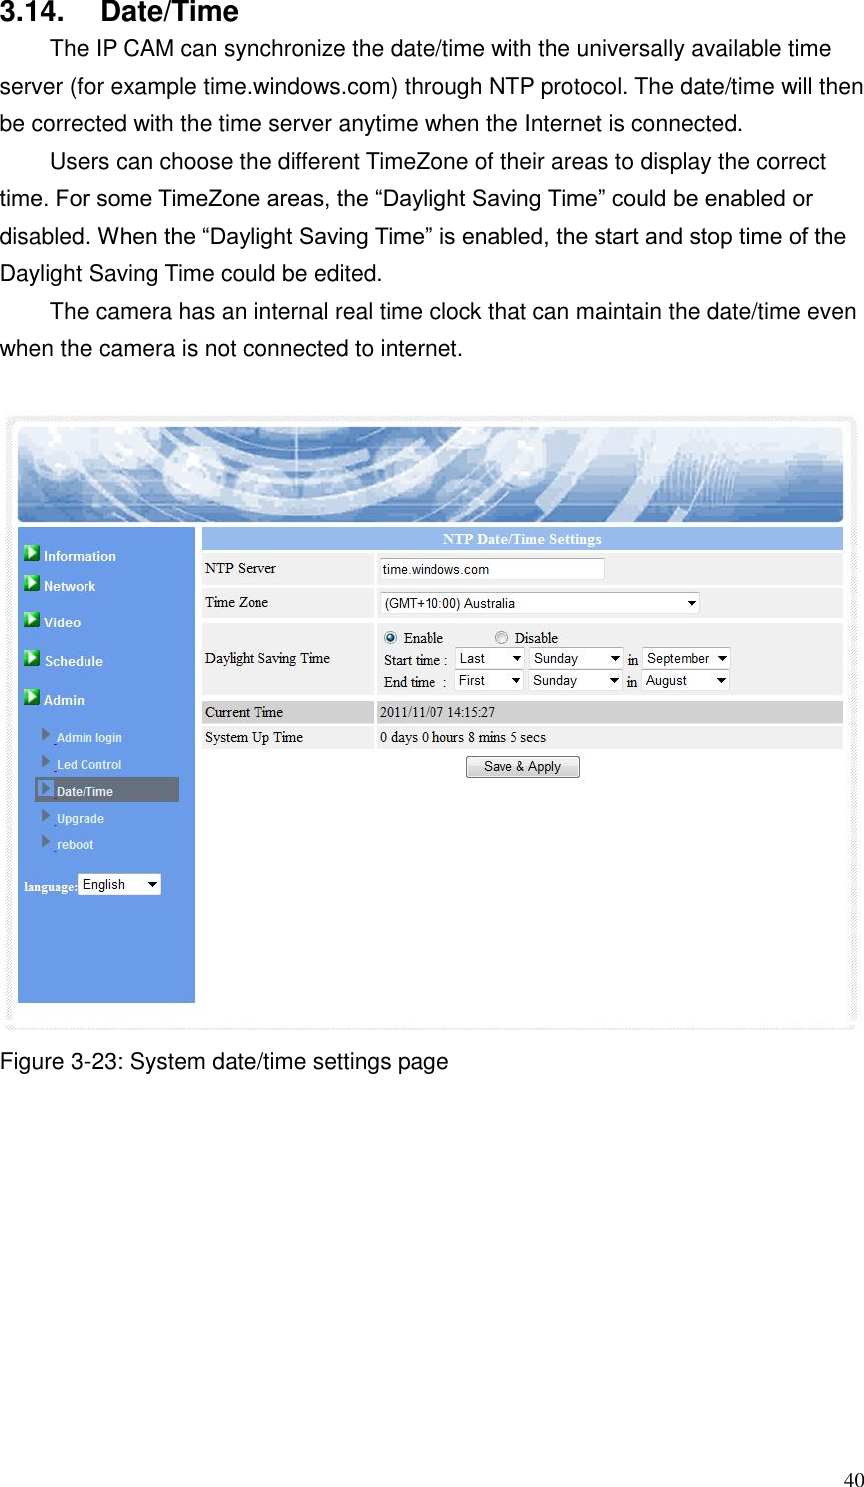Open the language dropdown showing English
This screenshot has width=864, height=1487.
[x=120, y=884]
